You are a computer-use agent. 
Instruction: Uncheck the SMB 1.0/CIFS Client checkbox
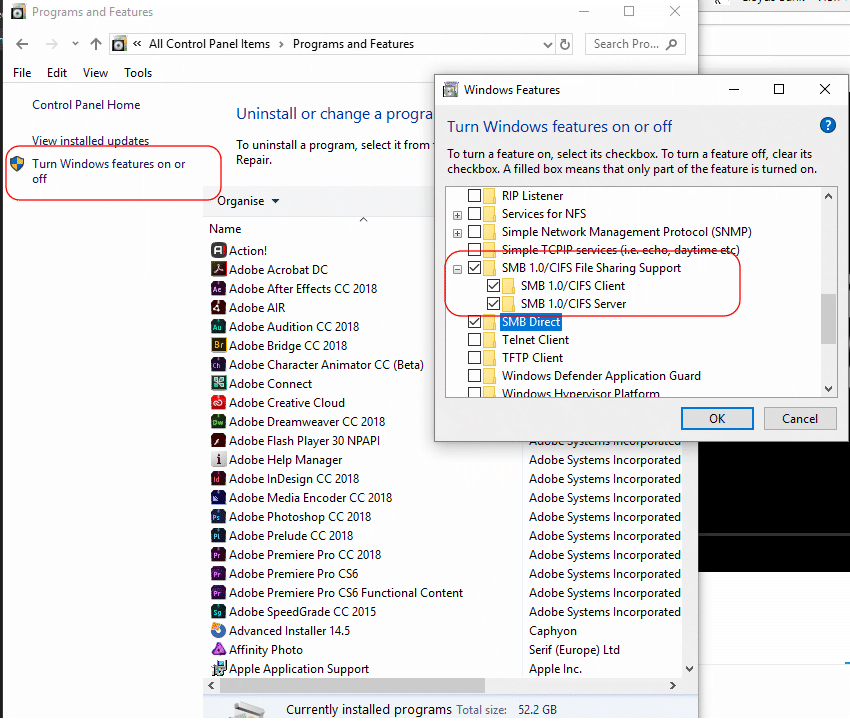click(x=493, y=285)
